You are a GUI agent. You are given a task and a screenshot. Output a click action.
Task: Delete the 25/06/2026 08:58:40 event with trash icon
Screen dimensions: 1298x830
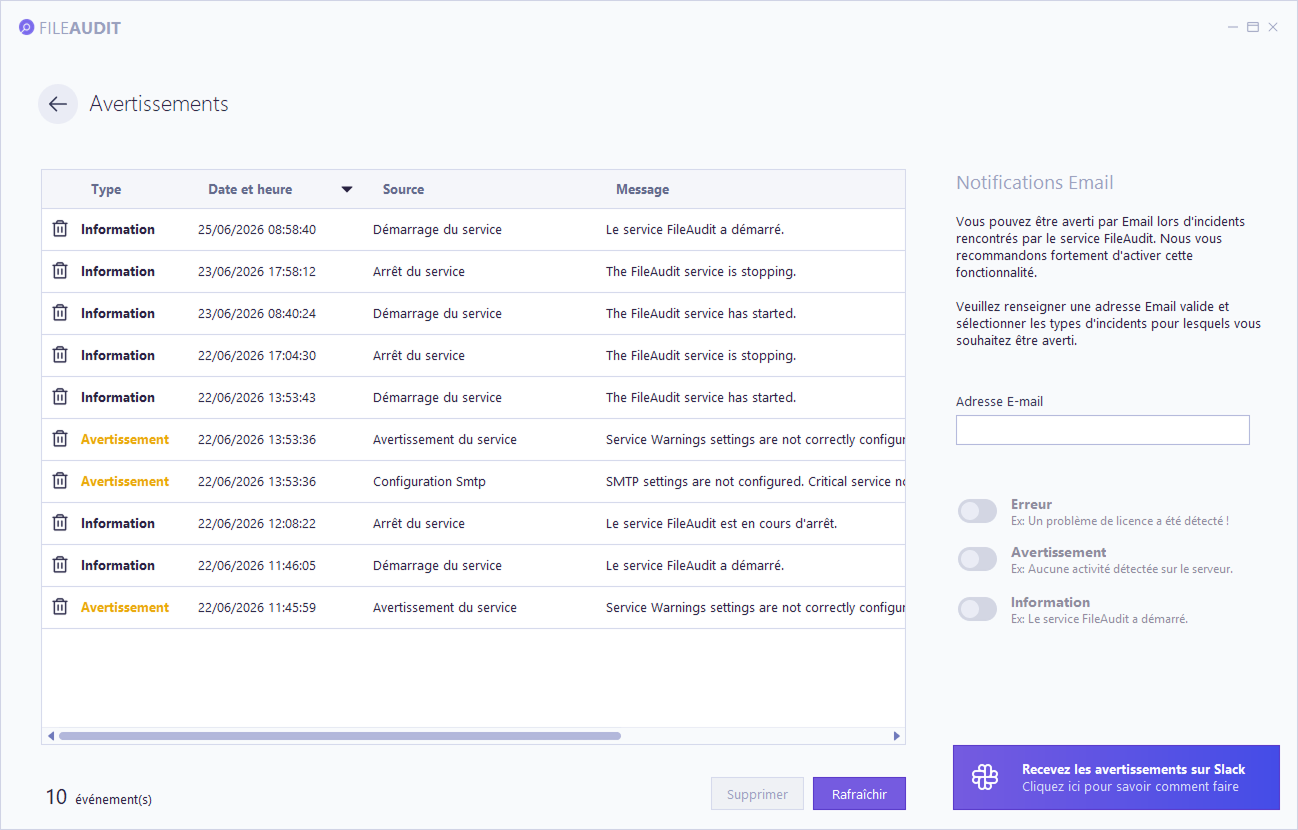[x=60, y=229]
